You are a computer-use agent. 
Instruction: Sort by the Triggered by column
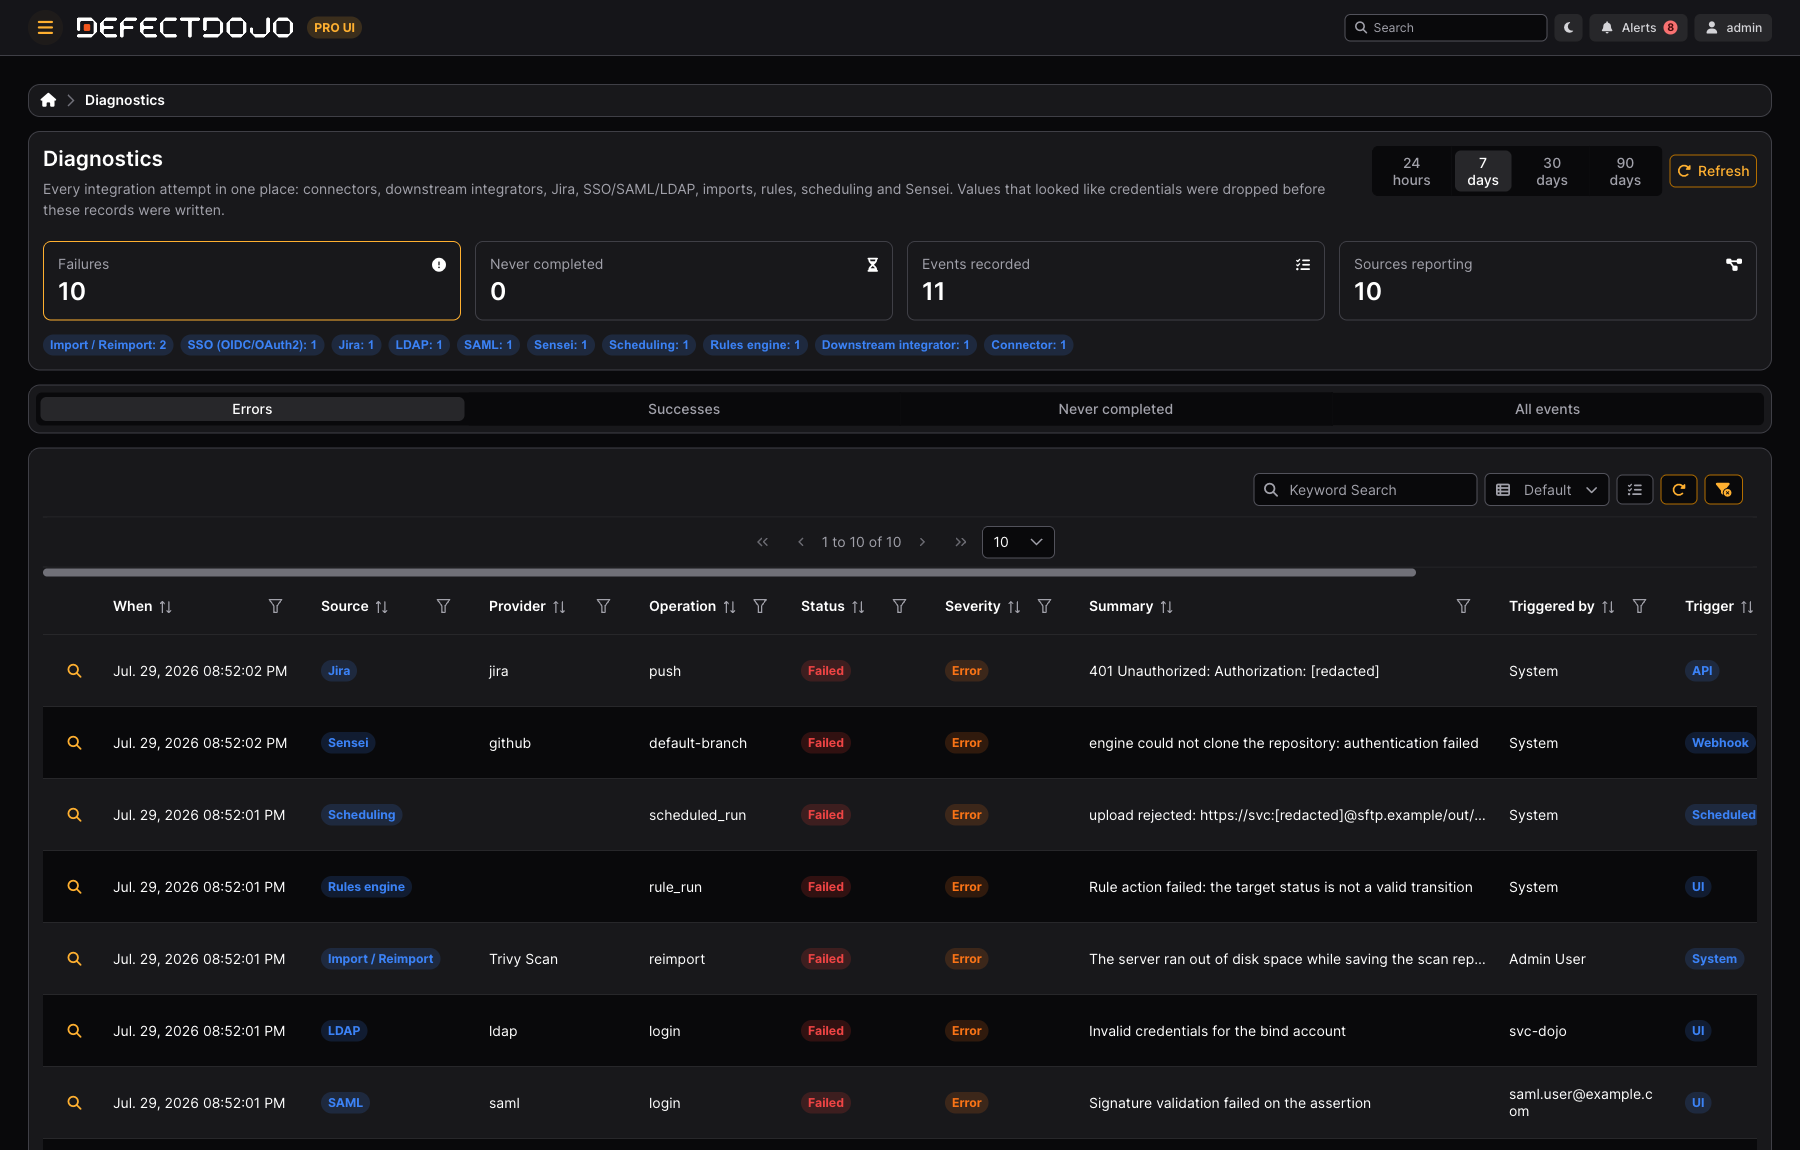[1608, 607]
